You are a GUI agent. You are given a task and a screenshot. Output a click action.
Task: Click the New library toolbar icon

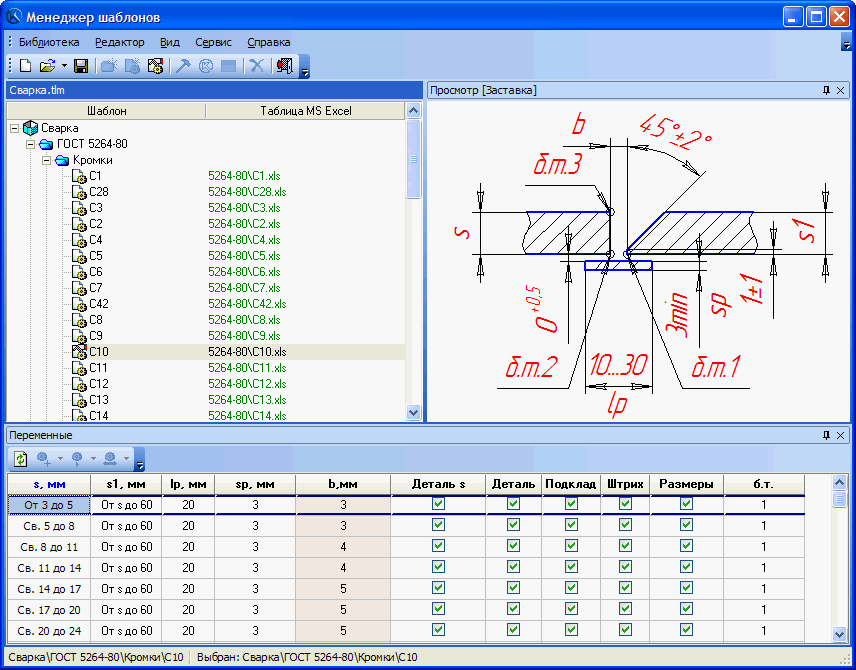(25, 66)
